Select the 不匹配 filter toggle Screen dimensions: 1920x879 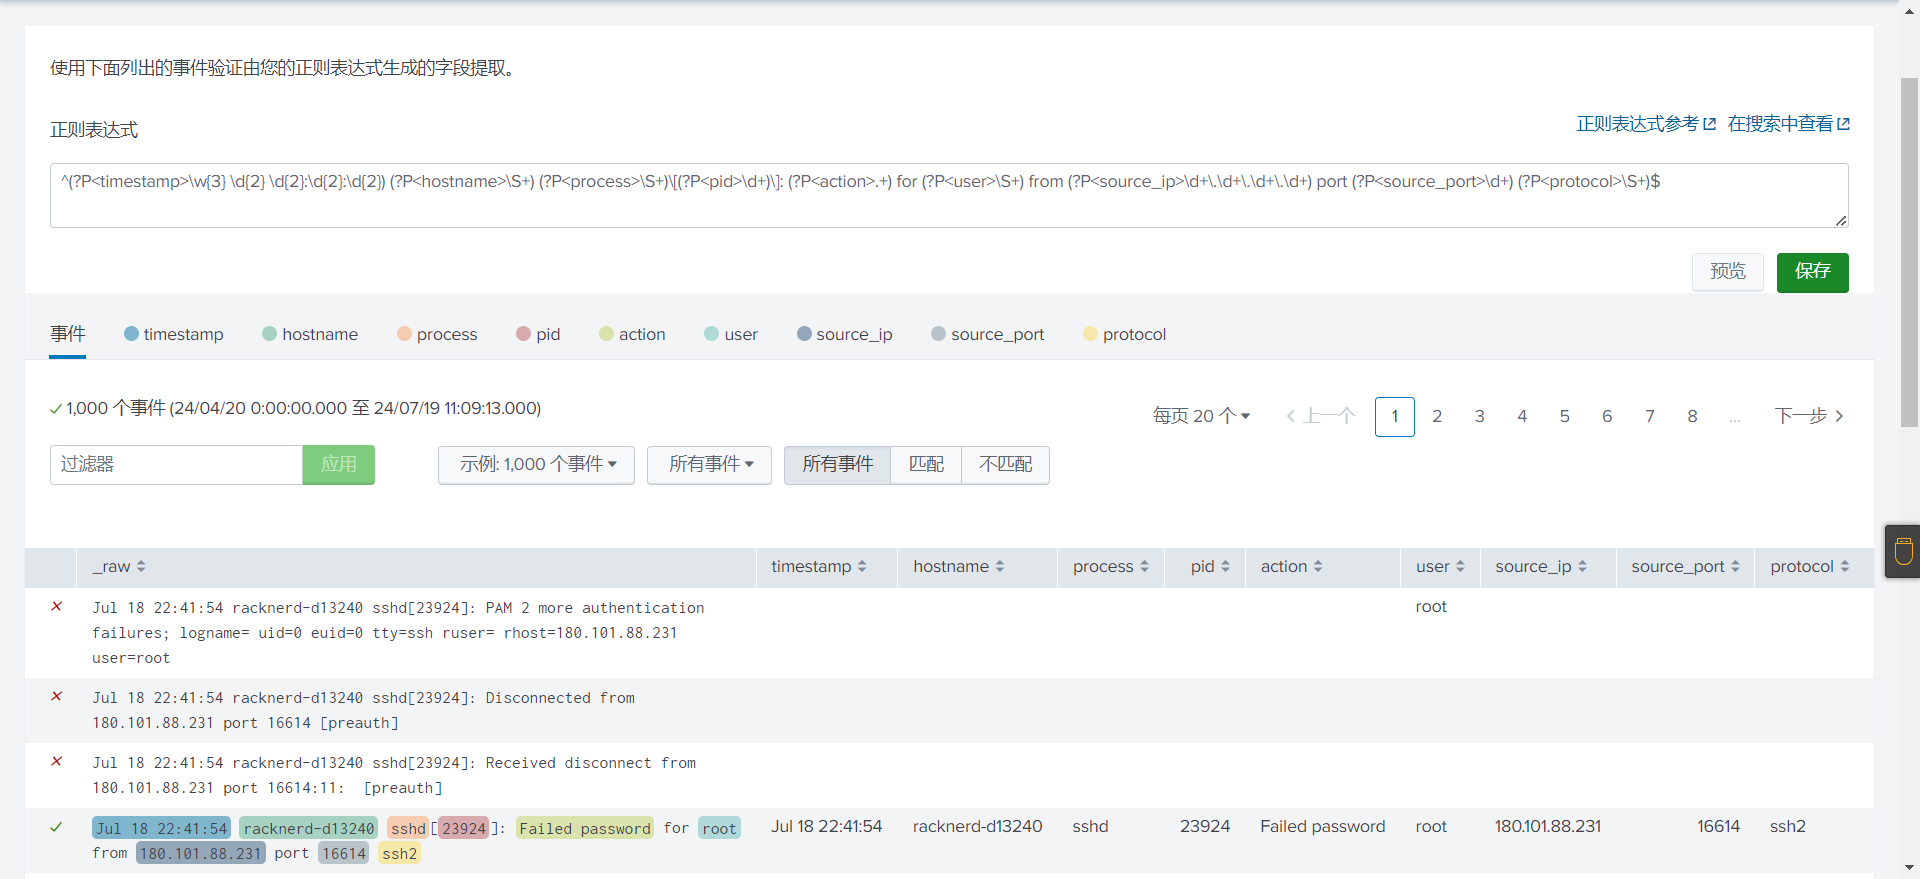coord(1005,465)
